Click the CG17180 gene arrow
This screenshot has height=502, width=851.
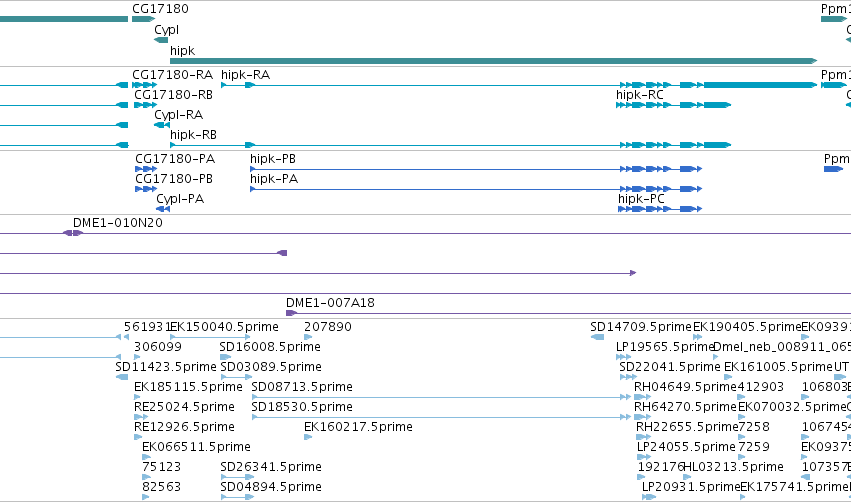click(x=143, y=19)
